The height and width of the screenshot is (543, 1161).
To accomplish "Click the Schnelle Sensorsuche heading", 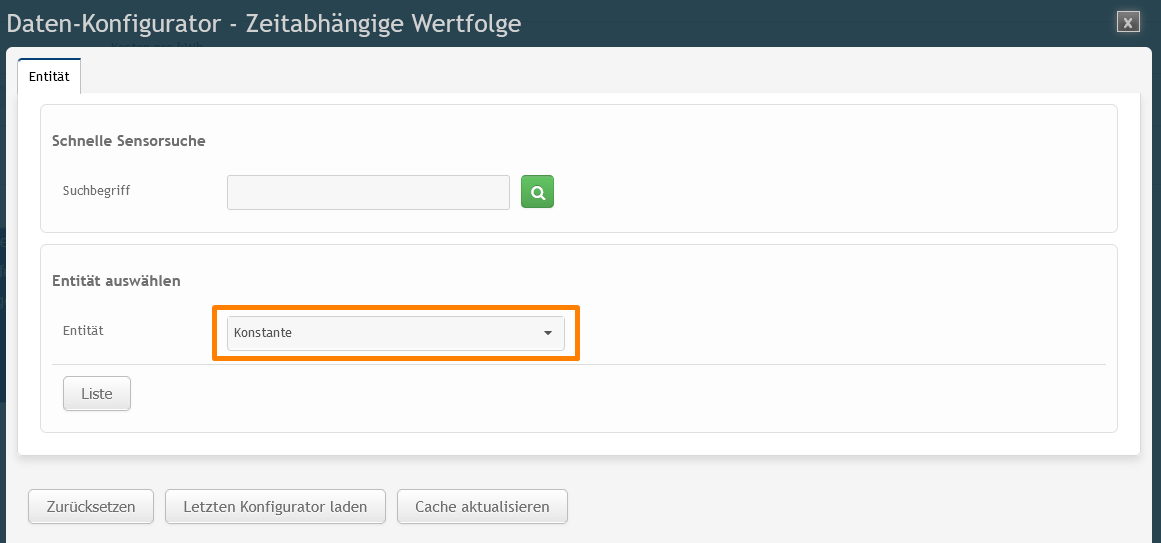I will [129, 141].
